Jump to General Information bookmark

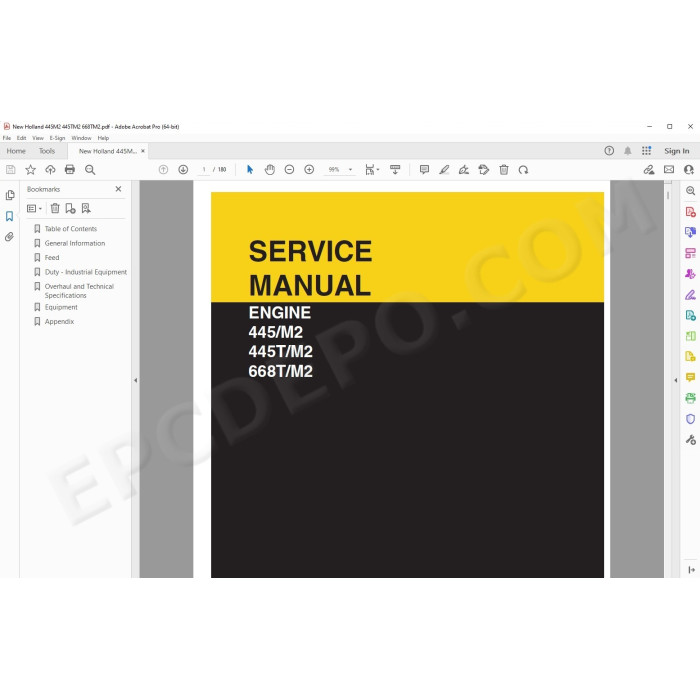tap(75, 243)
